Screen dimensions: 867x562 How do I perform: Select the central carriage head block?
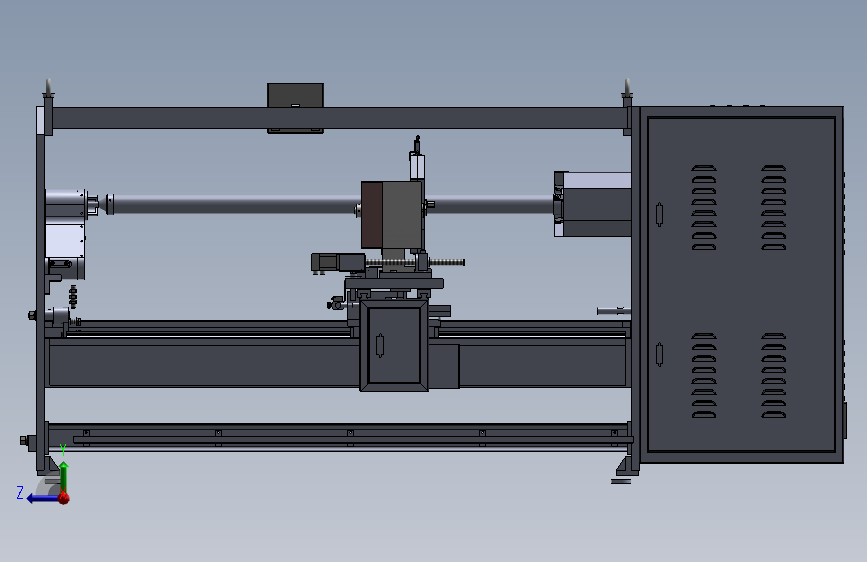(392, 215)
